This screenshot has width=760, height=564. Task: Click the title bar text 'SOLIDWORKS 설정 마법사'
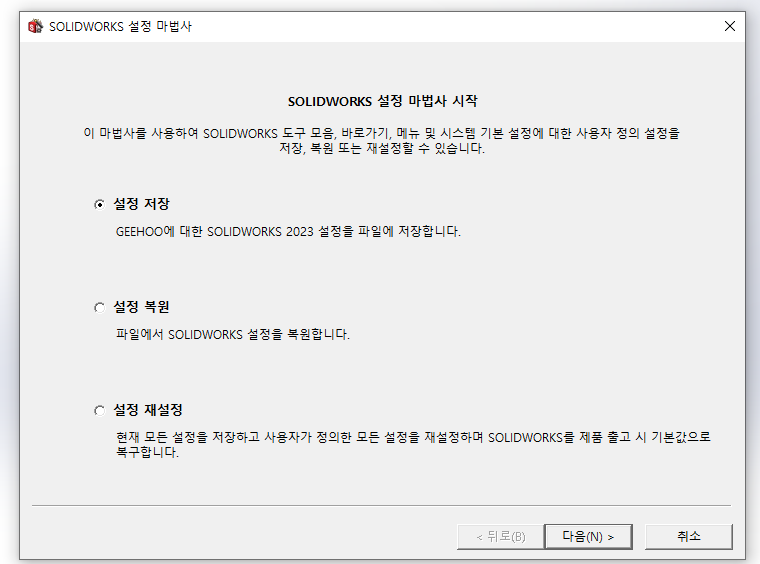[x=120, y=26]
